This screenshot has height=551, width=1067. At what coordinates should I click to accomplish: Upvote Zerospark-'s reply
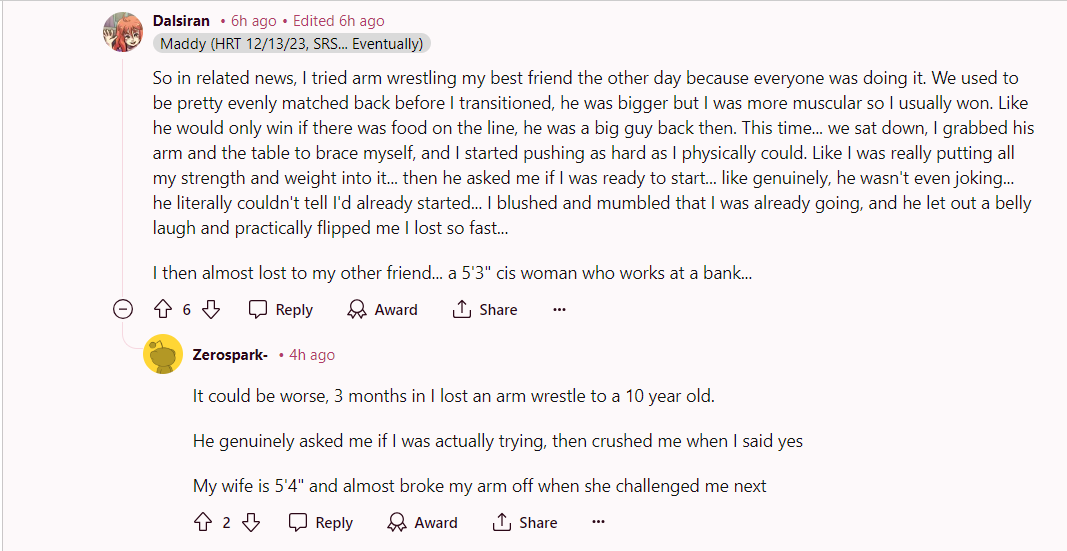click(x=203, y=523)
